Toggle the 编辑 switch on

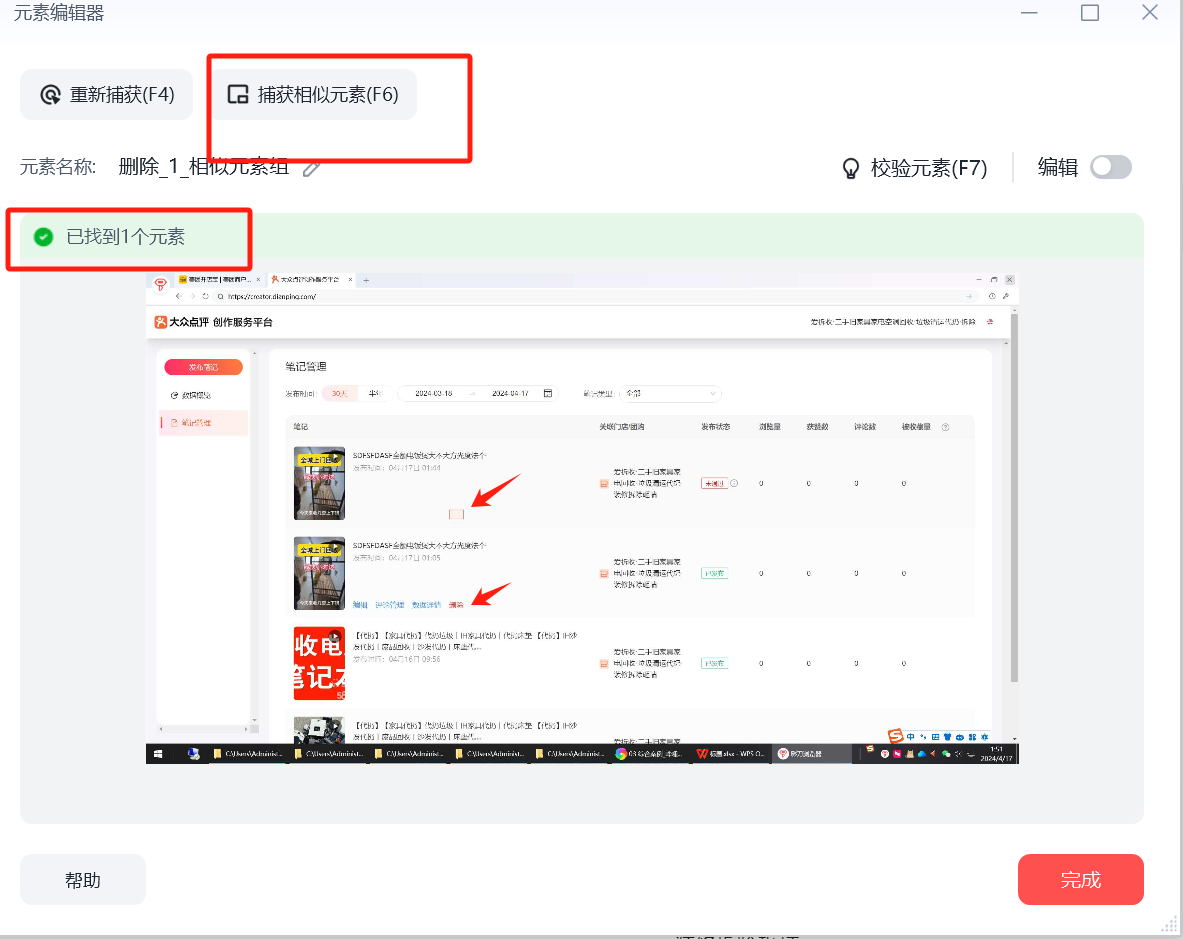click(x=1111, y=167)
